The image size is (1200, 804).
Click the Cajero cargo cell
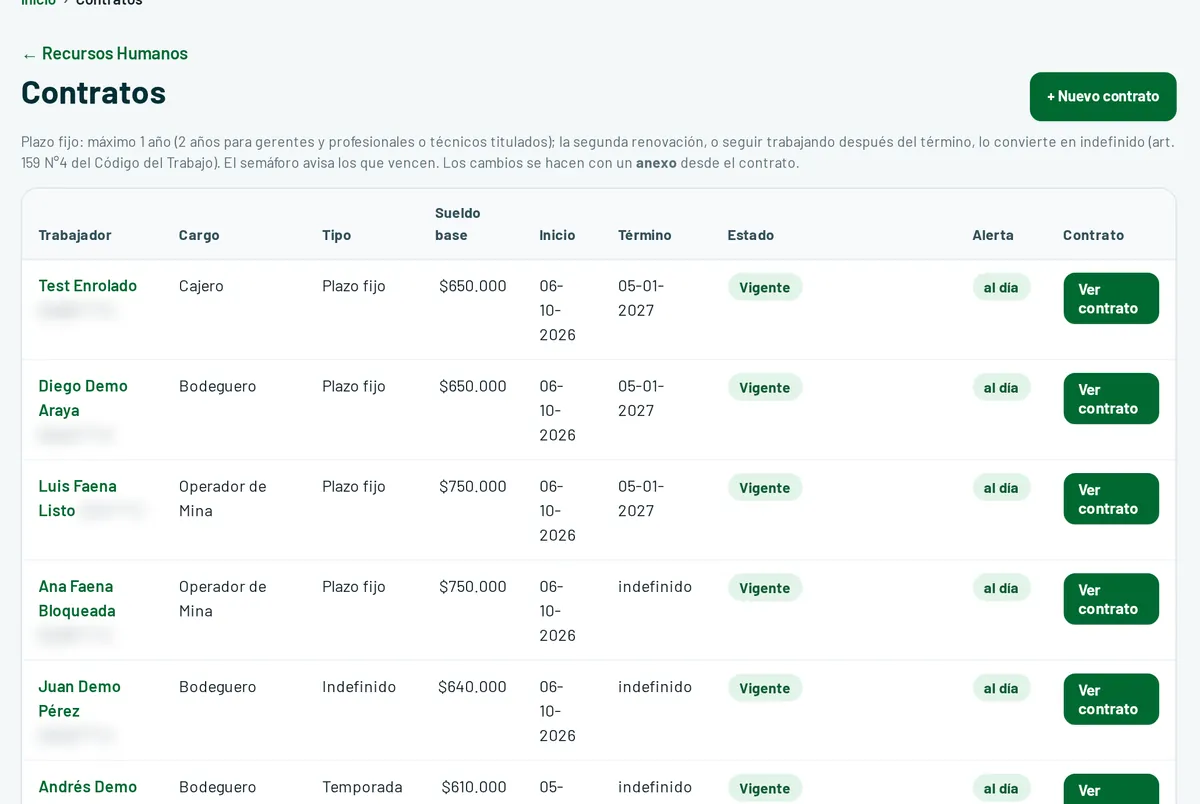tap(201, 286)
